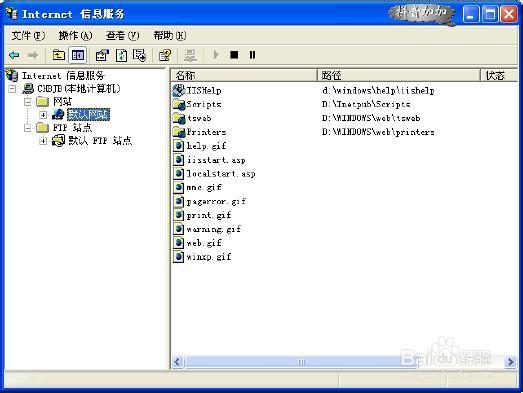Click the Back arrow toolbar icon
Viewport: 523px width, 393px height.
[x=14, y=55]
